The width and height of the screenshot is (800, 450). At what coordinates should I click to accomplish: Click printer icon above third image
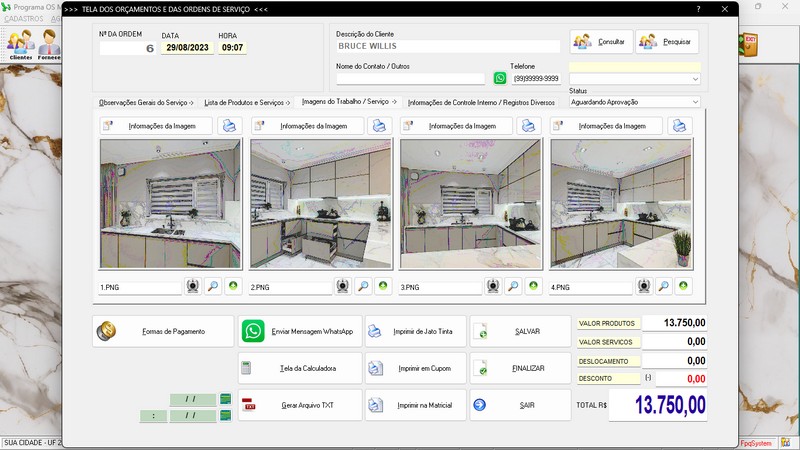(x=529, y=126)
